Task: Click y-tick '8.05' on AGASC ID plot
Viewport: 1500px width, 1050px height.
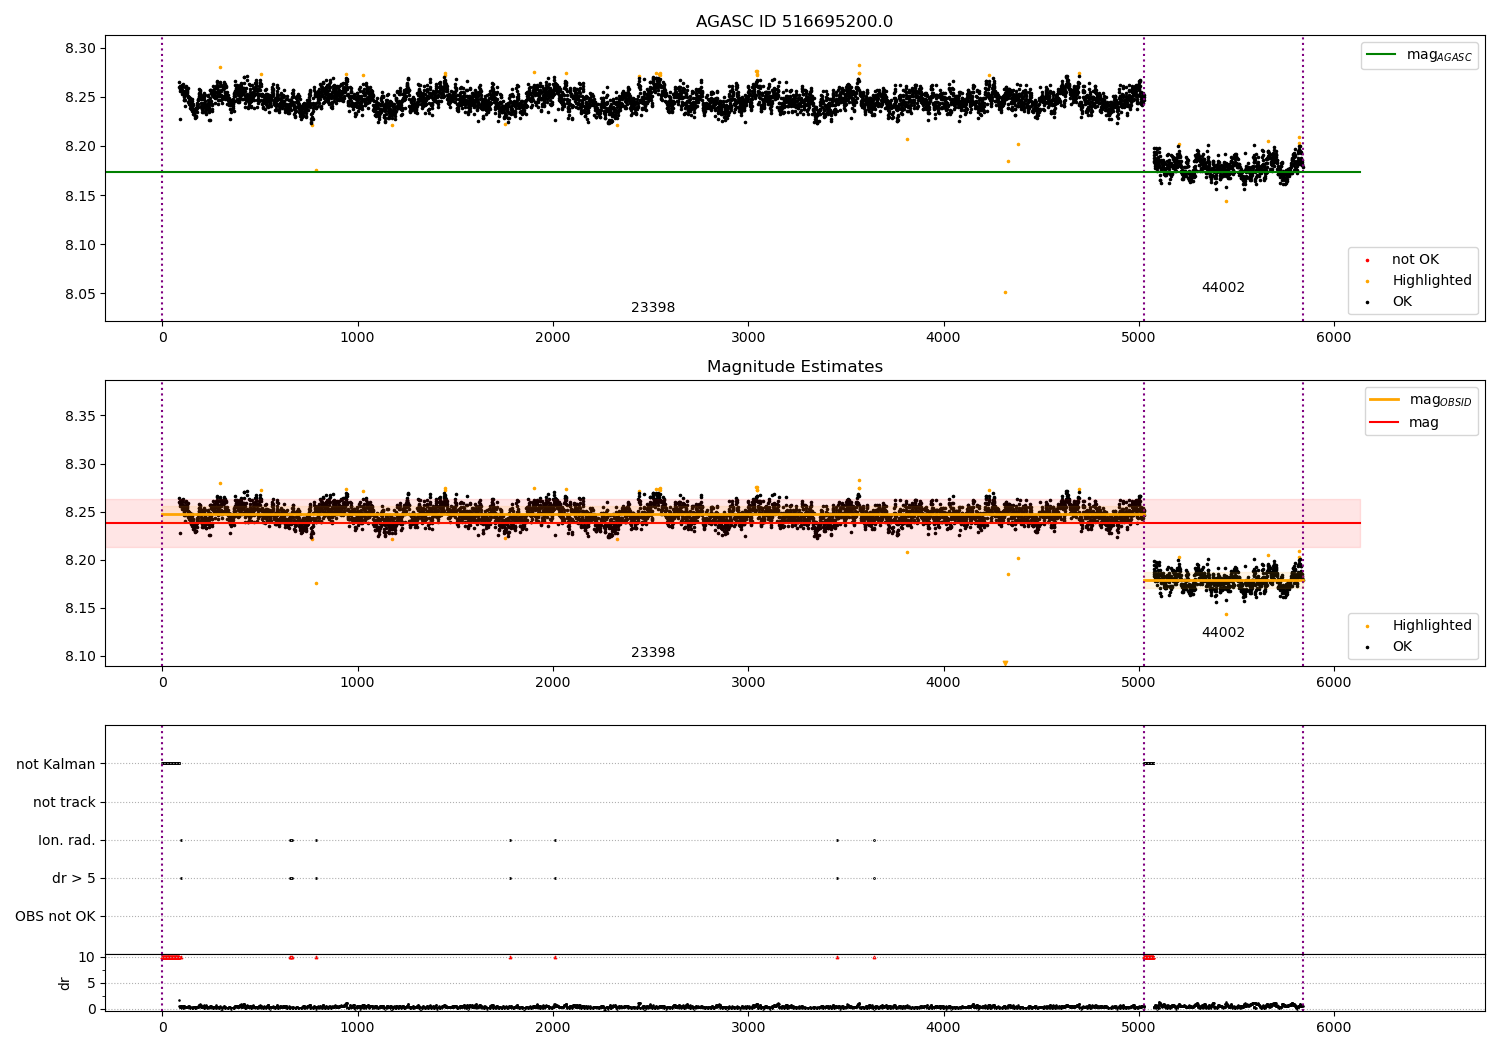Action: click(81, 295)
